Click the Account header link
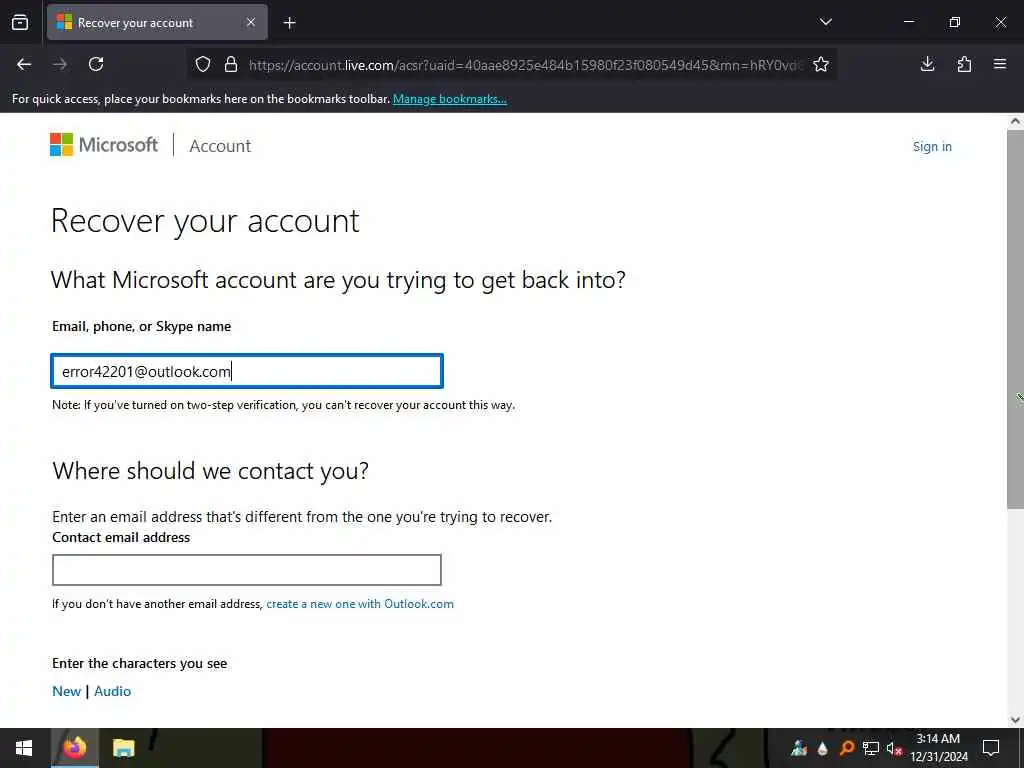The image size is (1024, 768). pos(220,146)
